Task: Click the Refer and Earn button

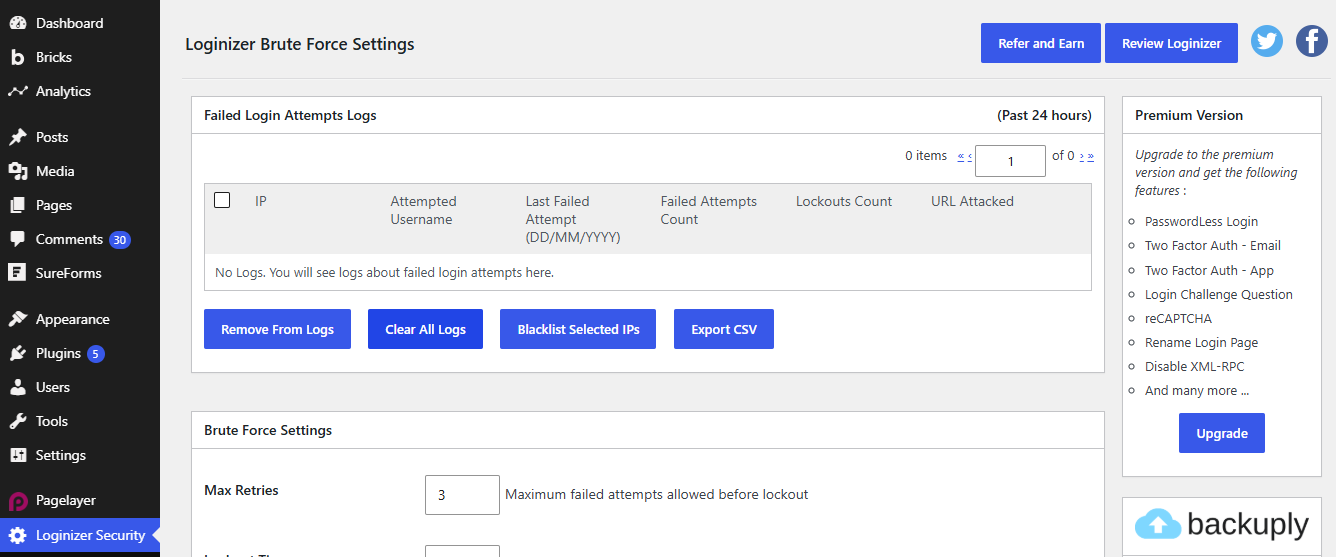Action: (x=1041, y=43)
